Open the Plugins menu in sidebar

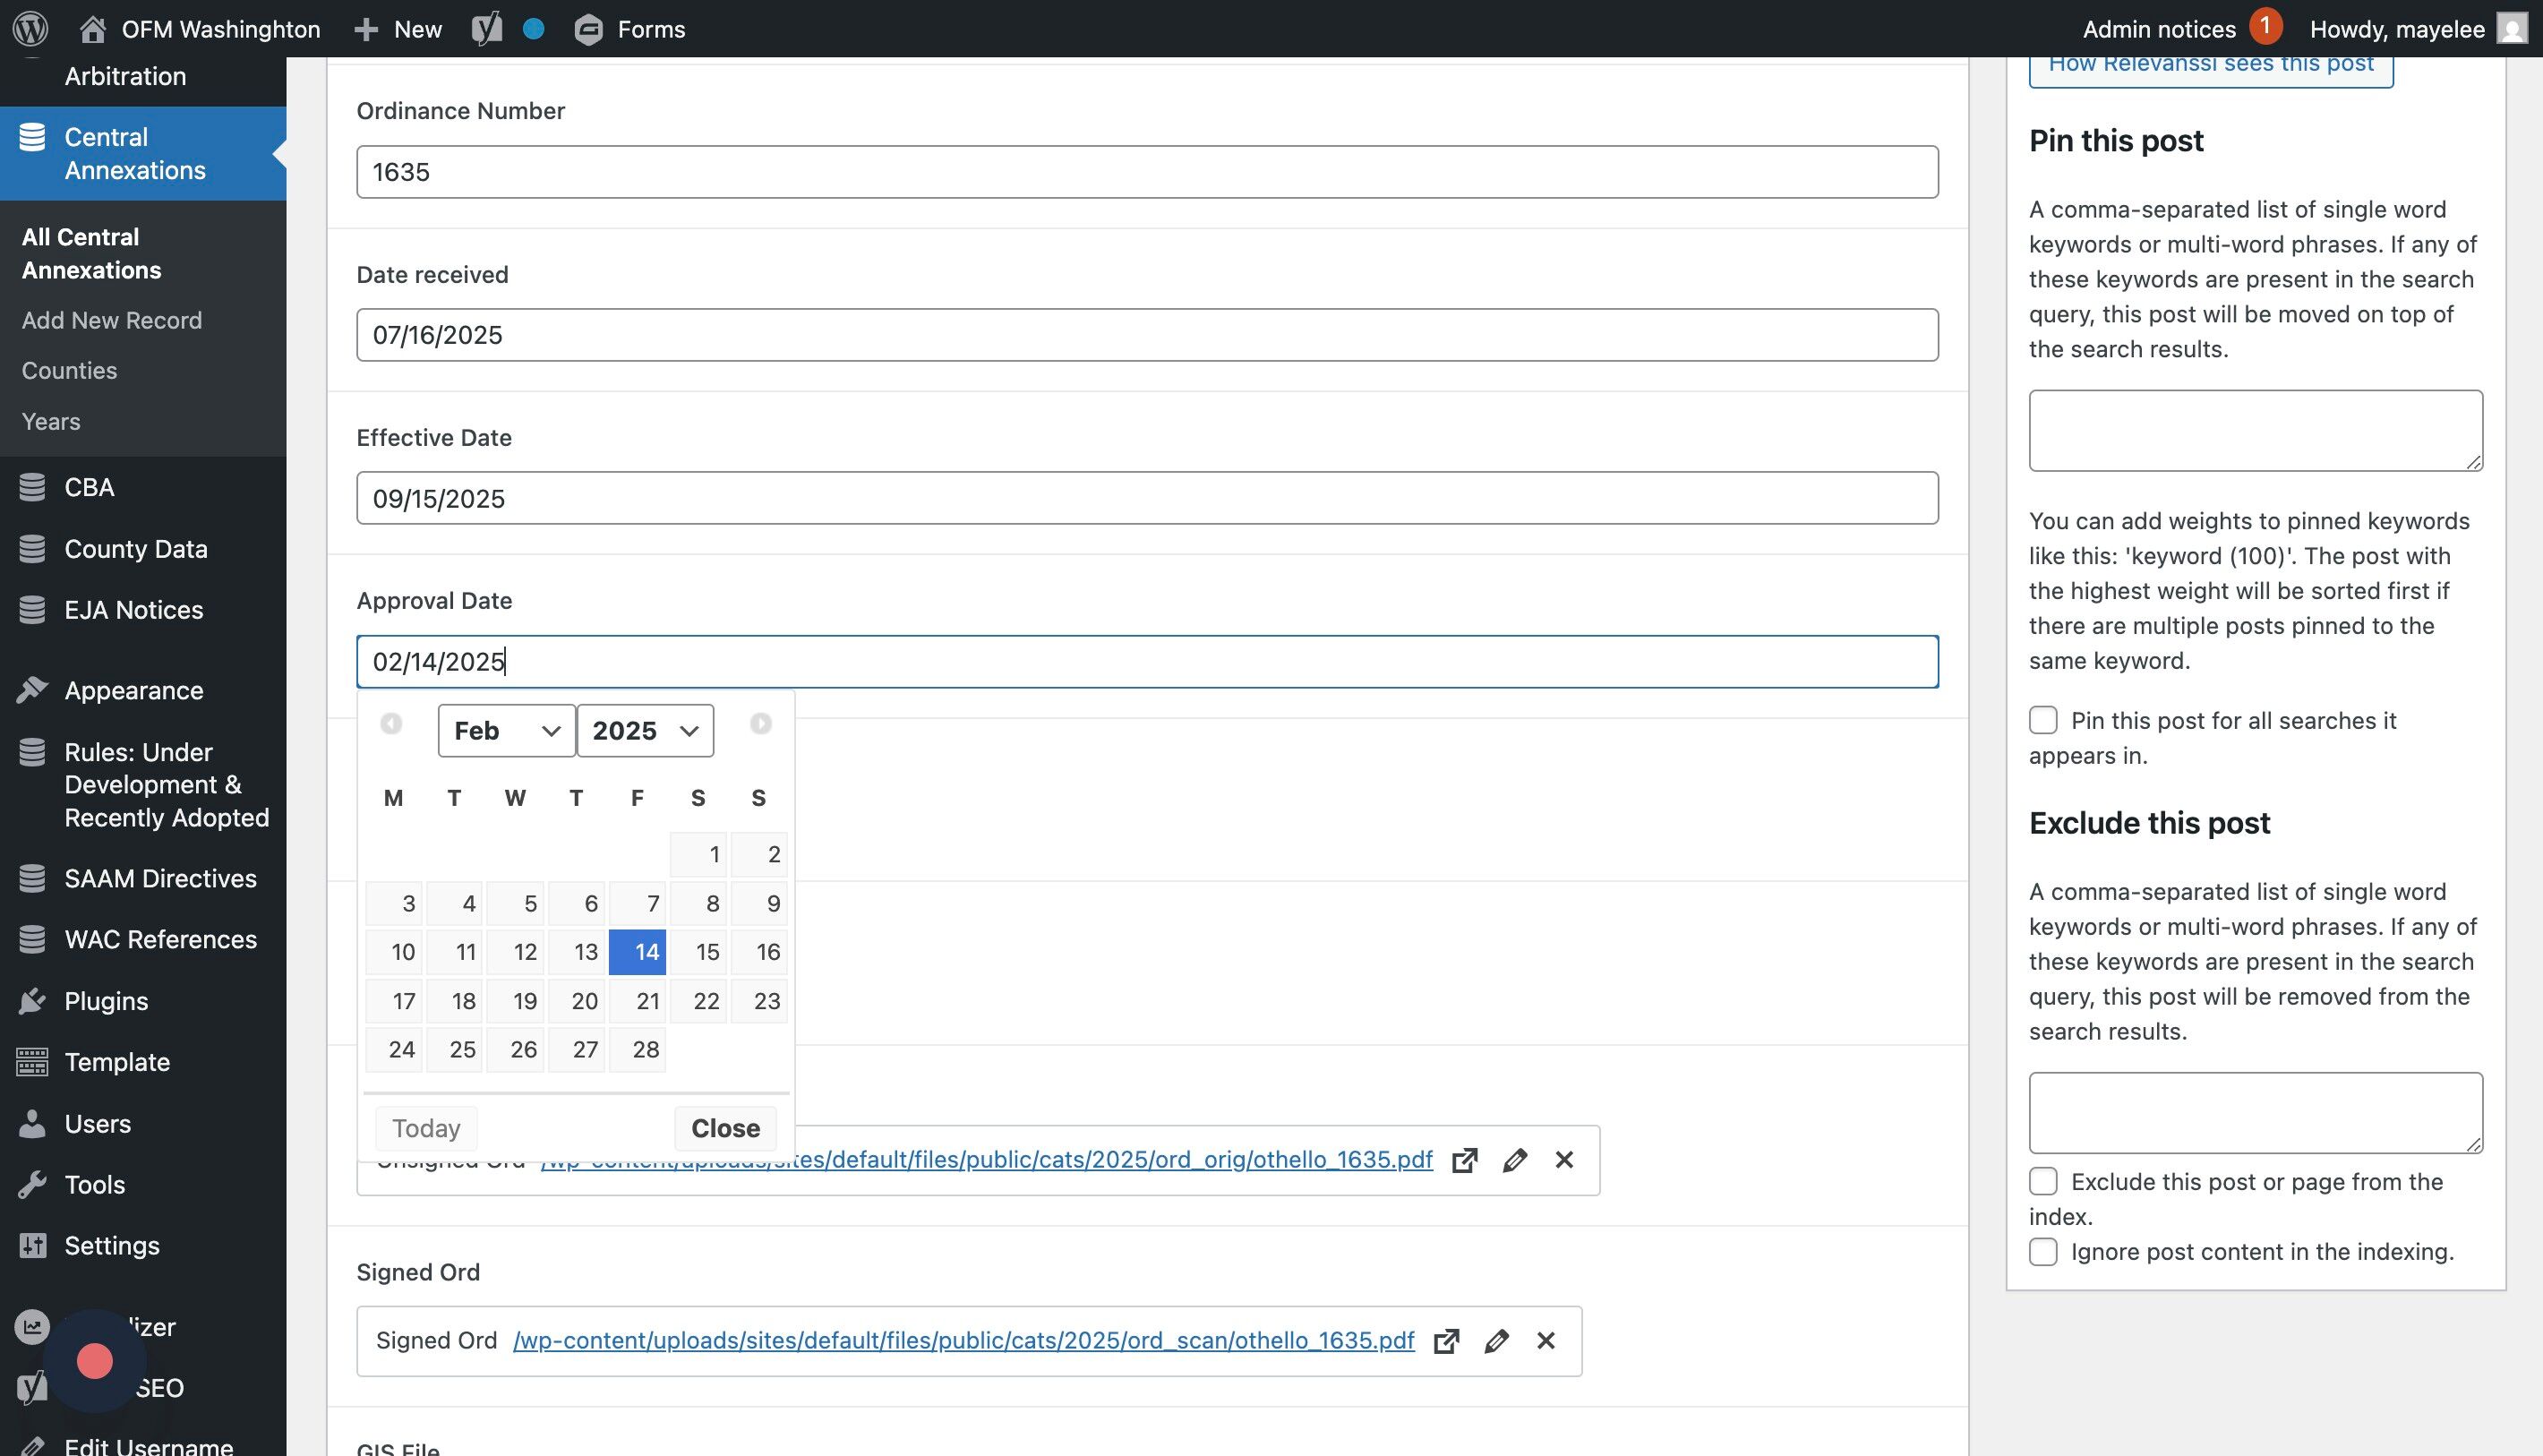tap(106, 1001)
